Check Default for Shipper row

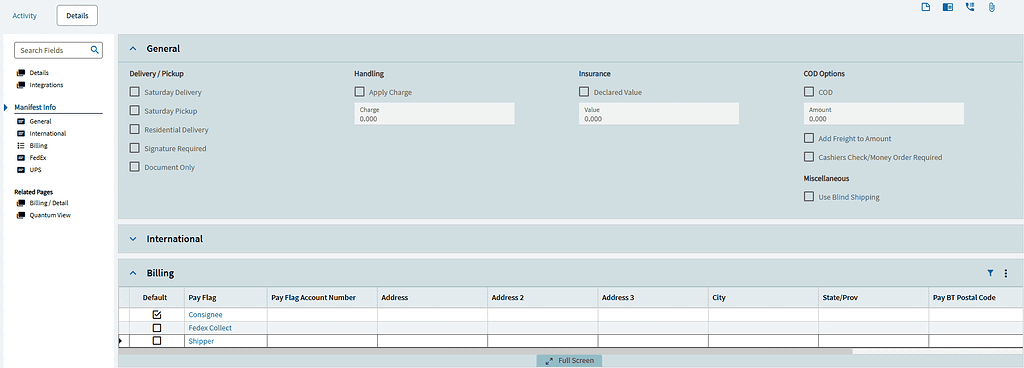click(x=157, y=341)
